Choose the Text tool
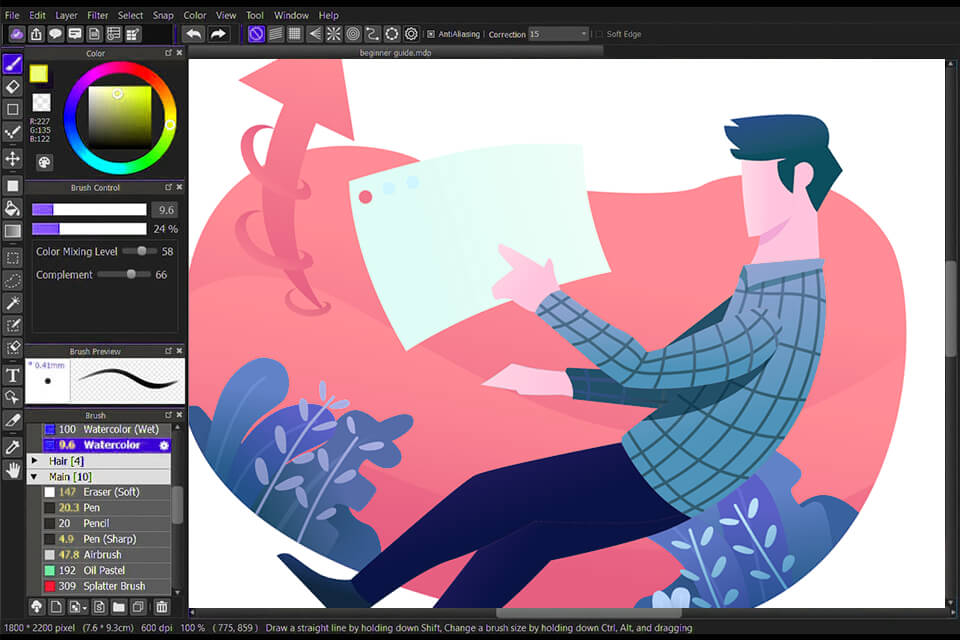The image size is (960, 640). [x=13, y=373]
